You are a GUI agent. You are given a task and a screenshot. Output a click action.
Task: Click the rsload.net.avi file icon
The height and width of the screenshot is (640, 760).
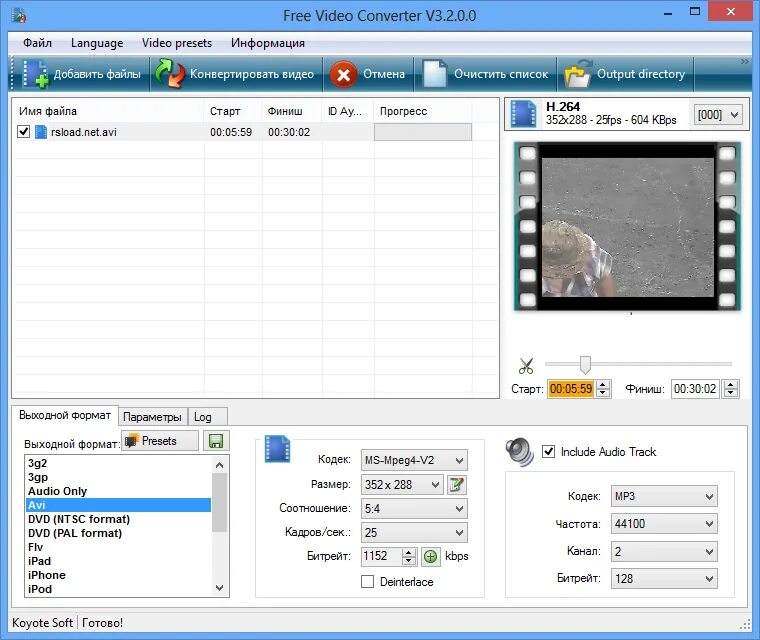click(x=41, y=132)
